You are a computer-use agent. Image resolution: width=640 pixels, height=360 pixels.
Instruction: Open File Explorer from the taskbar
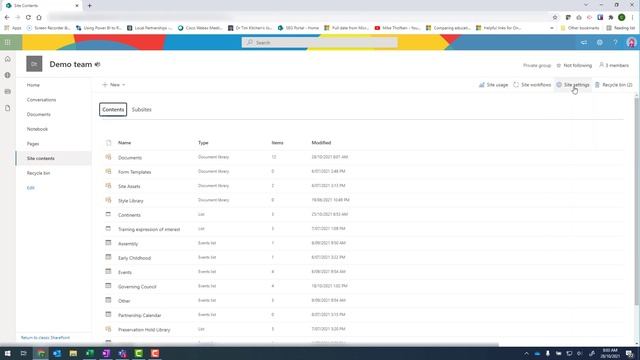[73, 353]
